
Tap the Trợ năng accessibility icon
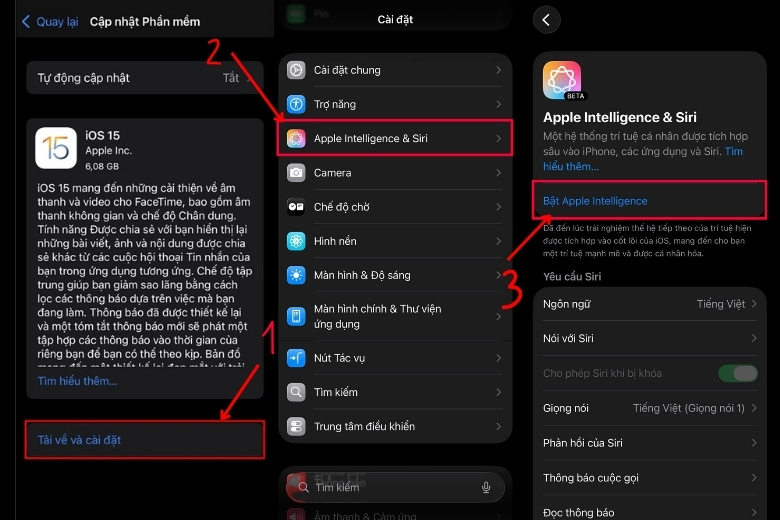296,104
